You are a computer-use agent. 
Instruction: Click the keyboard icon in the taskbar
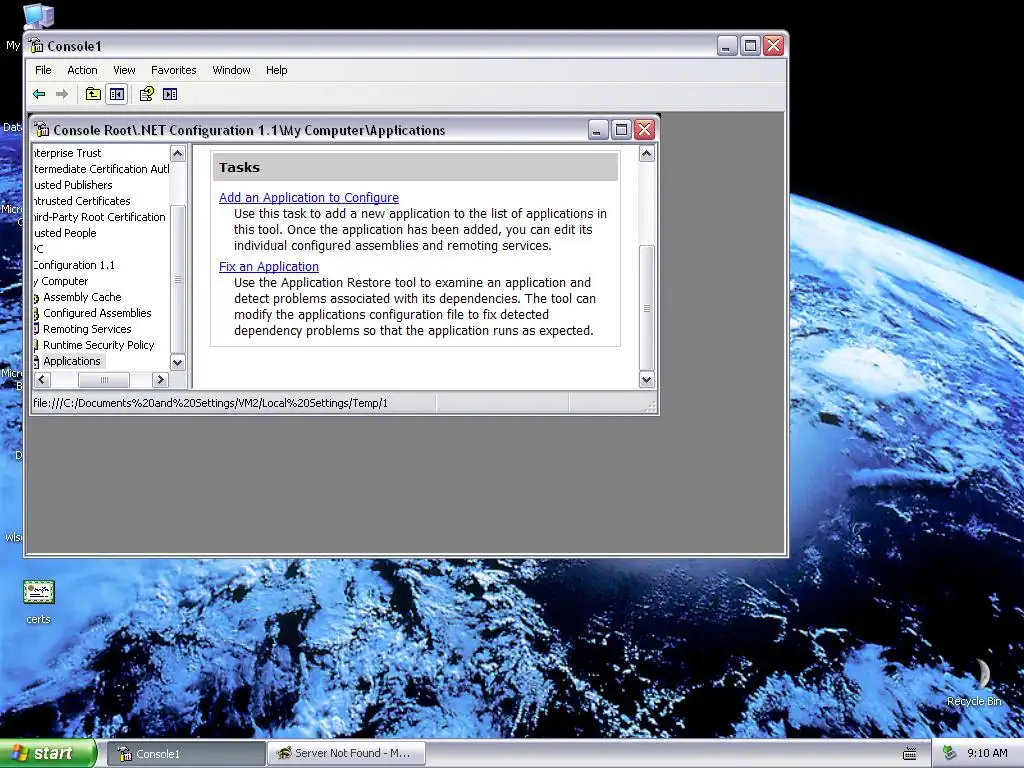(x=909, y=754)
